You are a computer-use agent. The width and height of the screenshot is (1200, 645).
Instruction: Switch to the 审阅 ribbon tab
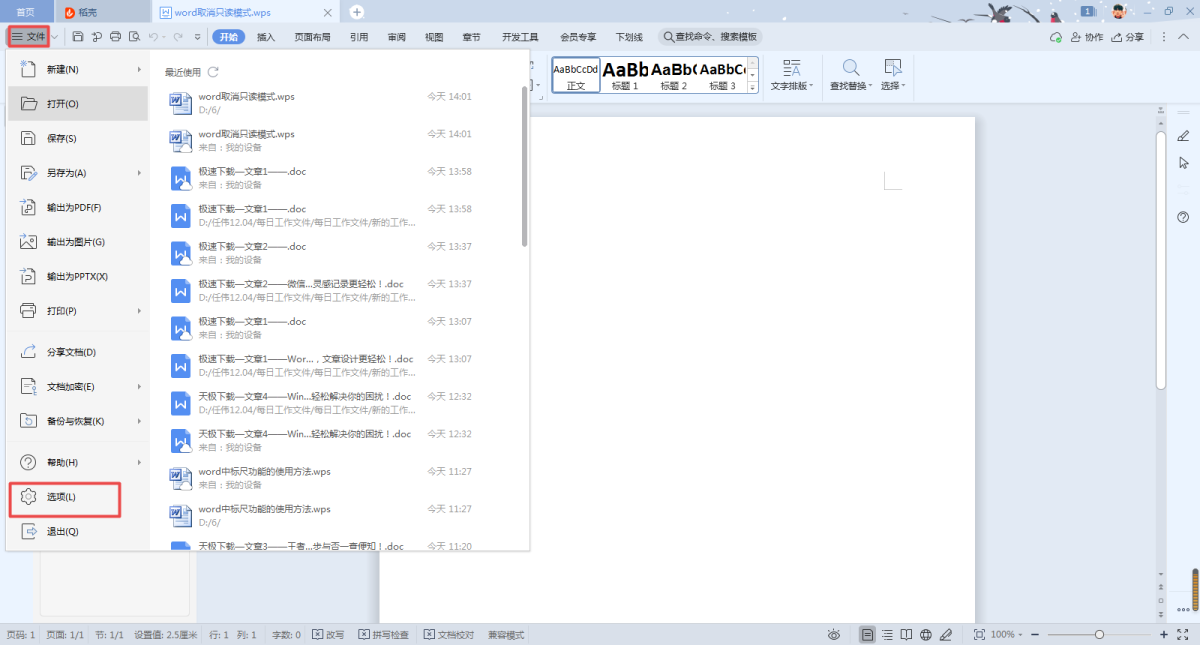tap(397, 37)
